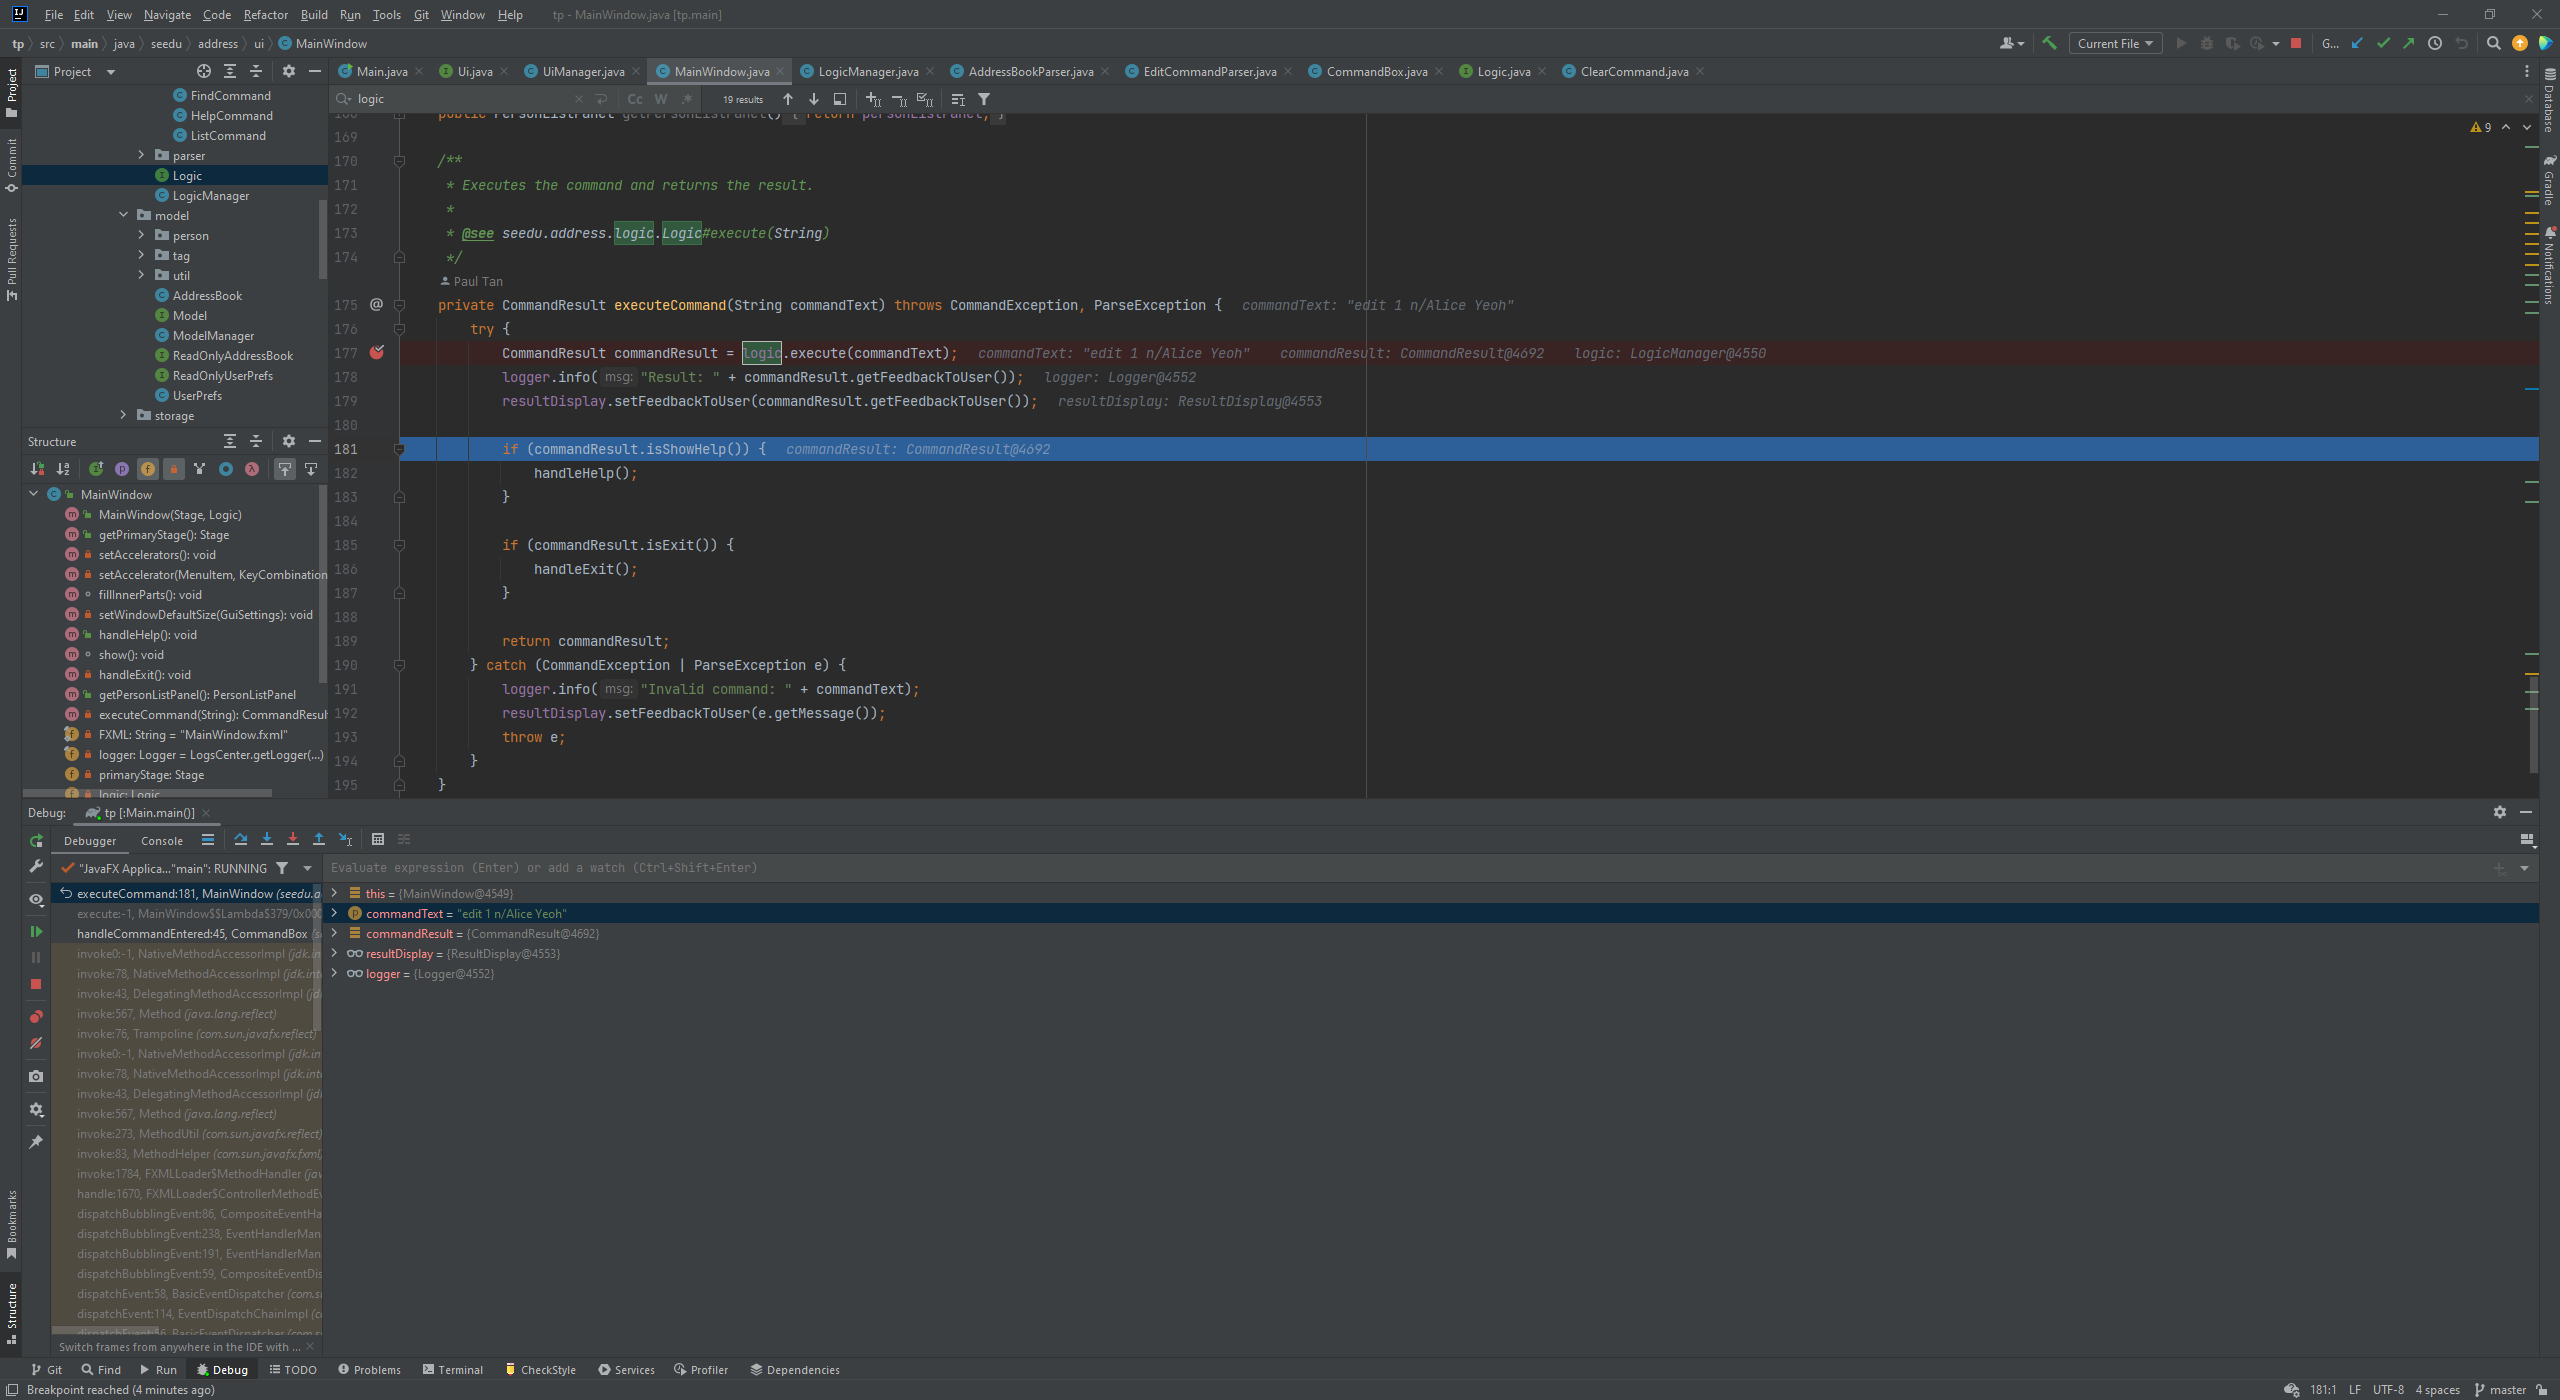Step out of the current frame
This screenshot has height=1400, width=2560.
(318, 840)
